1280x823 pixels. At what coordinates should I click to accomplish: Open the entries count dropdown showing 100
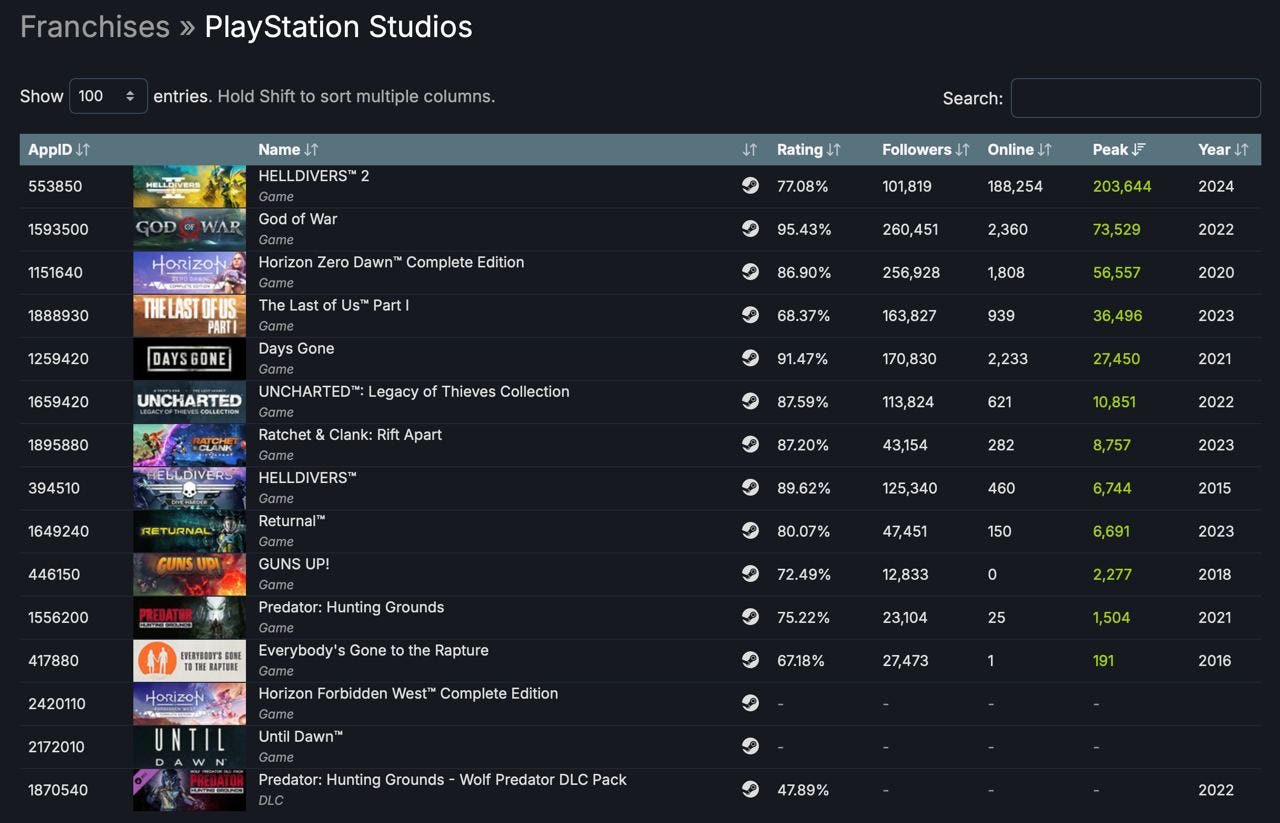[108, 96]
